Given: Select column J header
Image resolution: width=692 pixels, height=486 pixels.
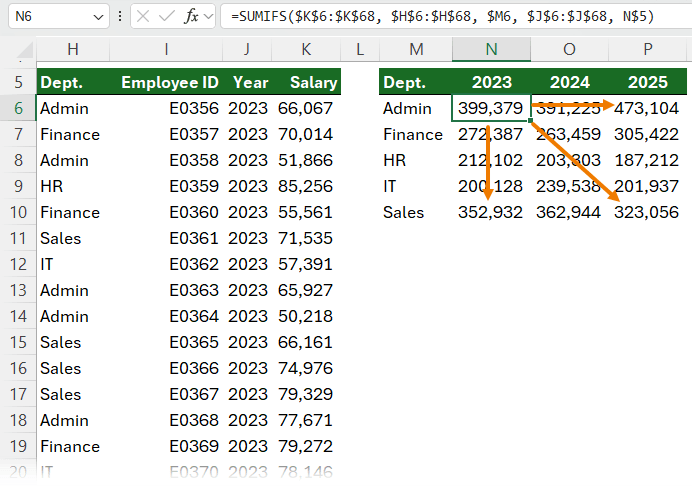Looking at the screenshot, I should pyautogui.click(x=247, y=49).
